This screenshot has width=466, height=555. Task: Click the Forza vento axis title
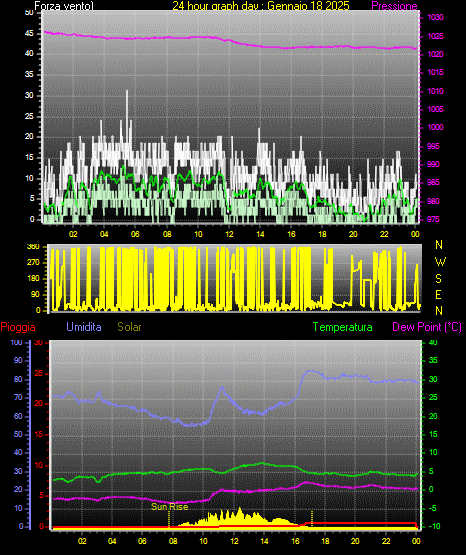tap(64, 6)
